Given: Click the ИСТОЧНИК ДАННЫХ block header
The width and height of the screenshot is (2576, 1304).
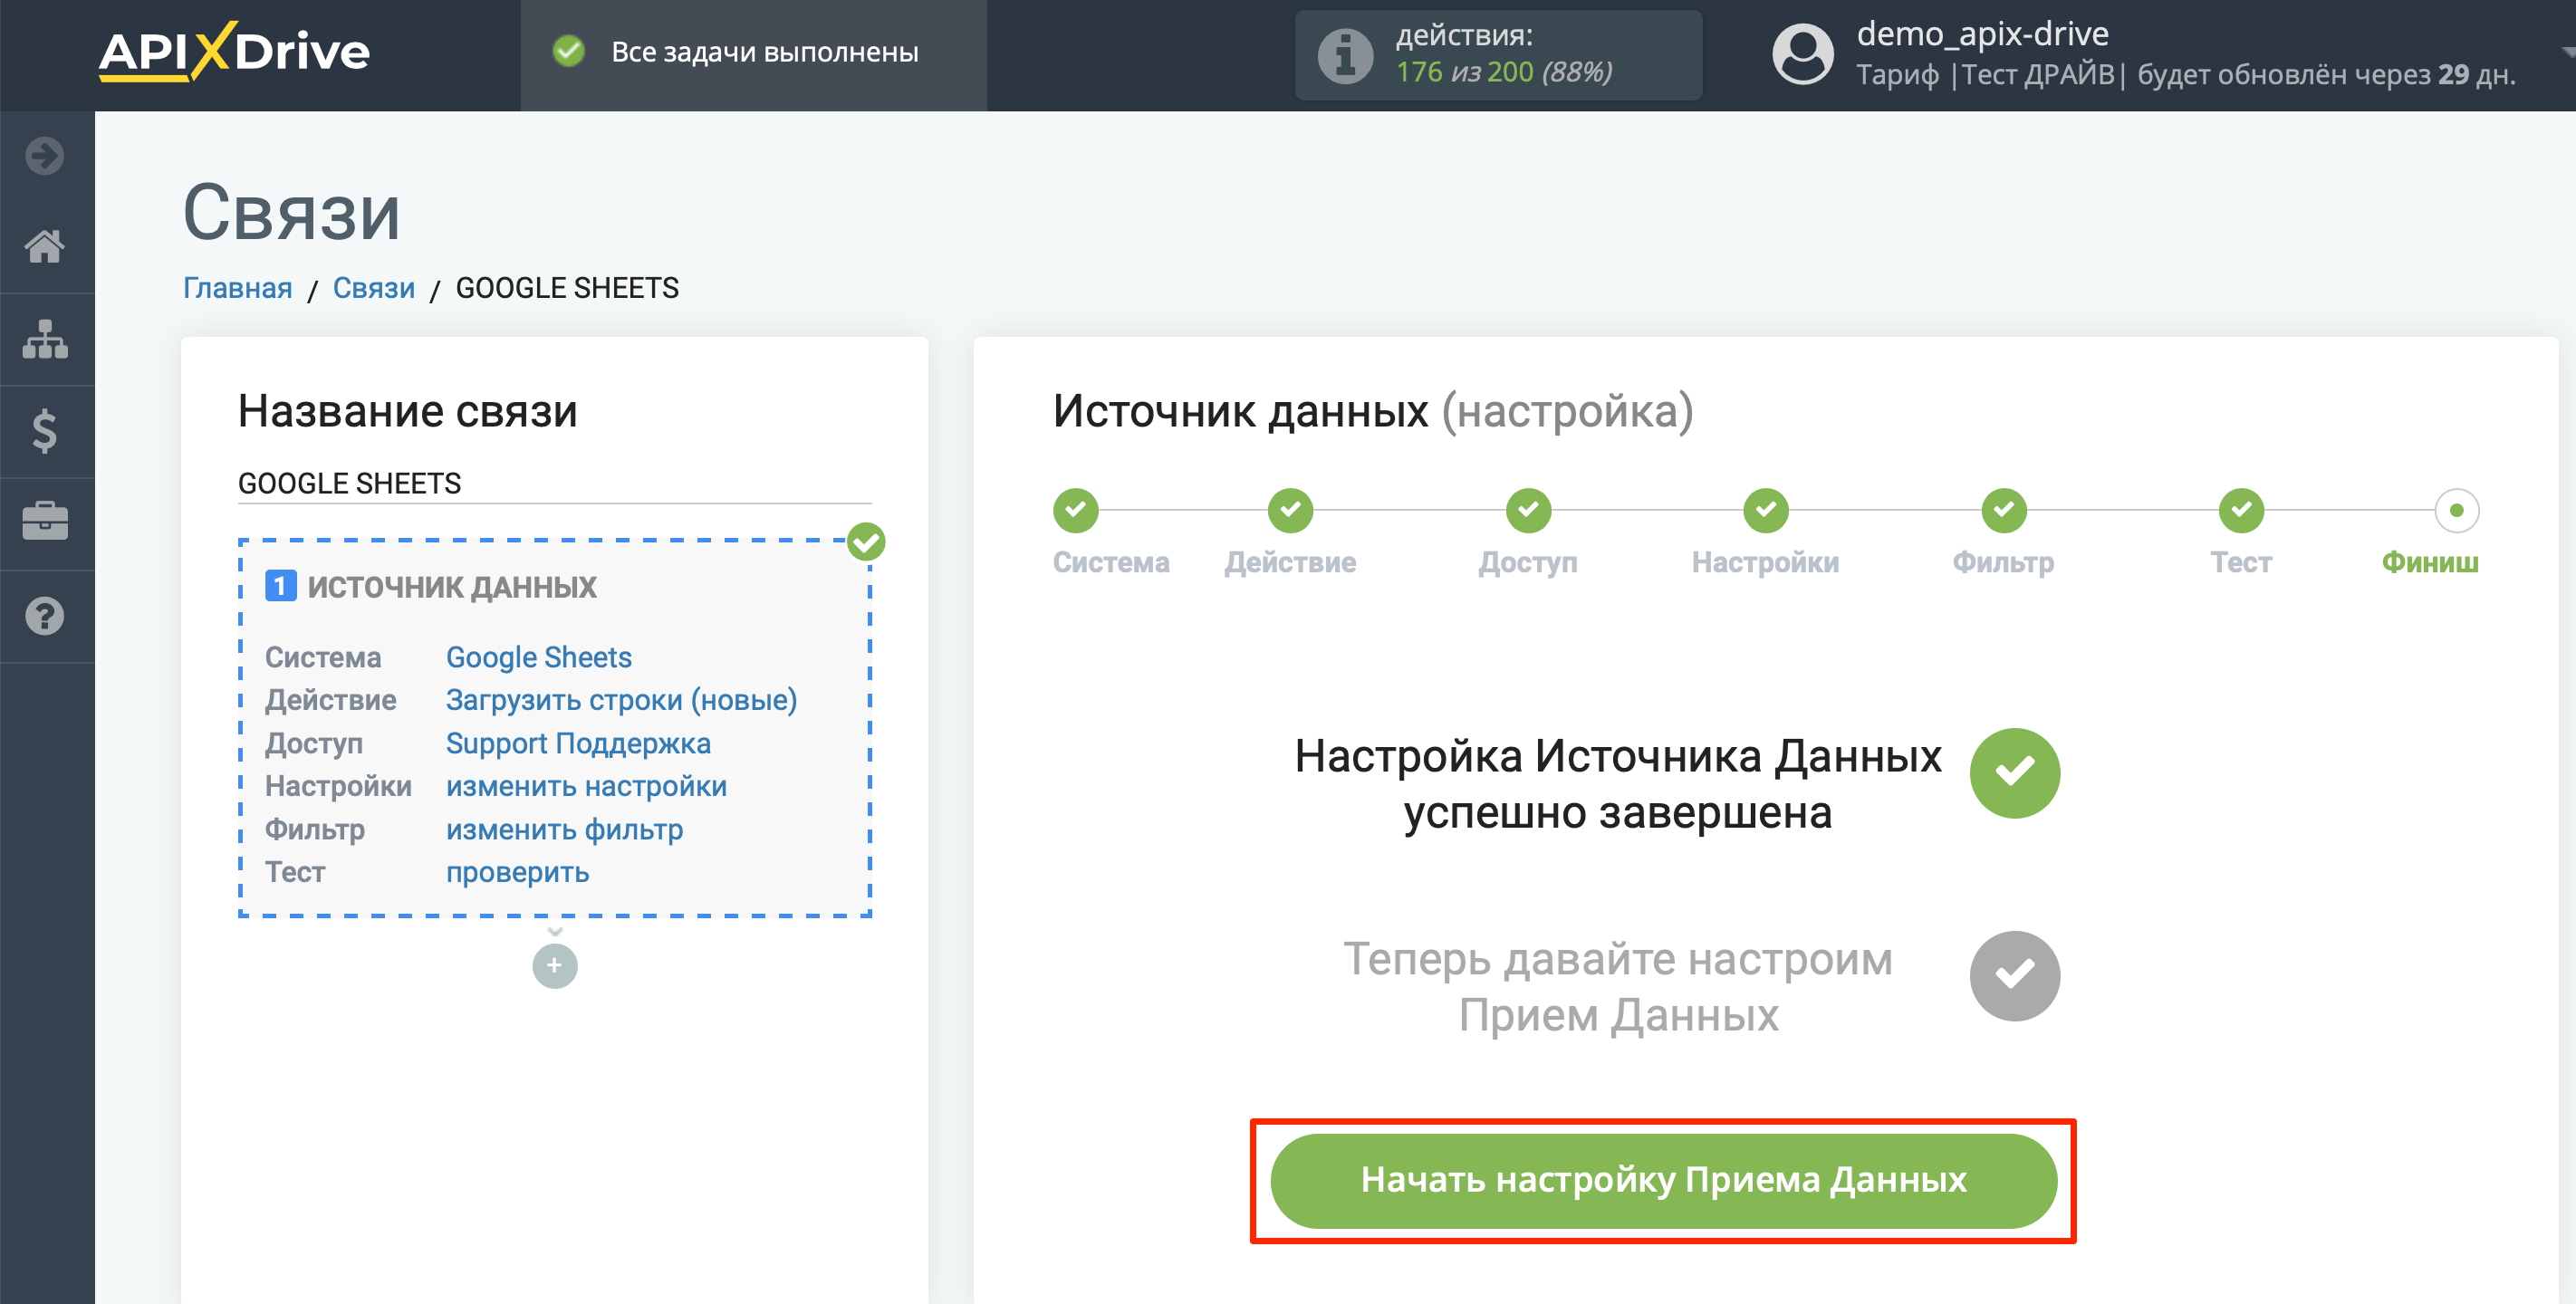Looking at the screenshot, I should pos(451,587).
